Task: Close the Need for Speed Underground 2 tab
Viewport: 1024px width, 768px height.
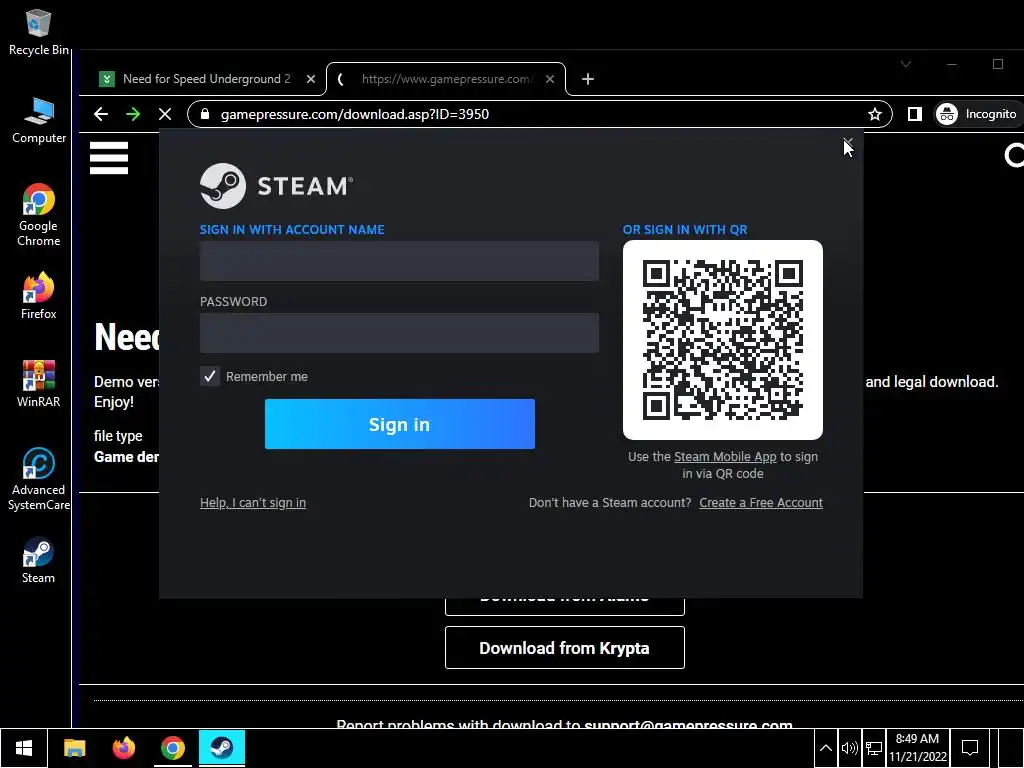Action: pos(311,79)
